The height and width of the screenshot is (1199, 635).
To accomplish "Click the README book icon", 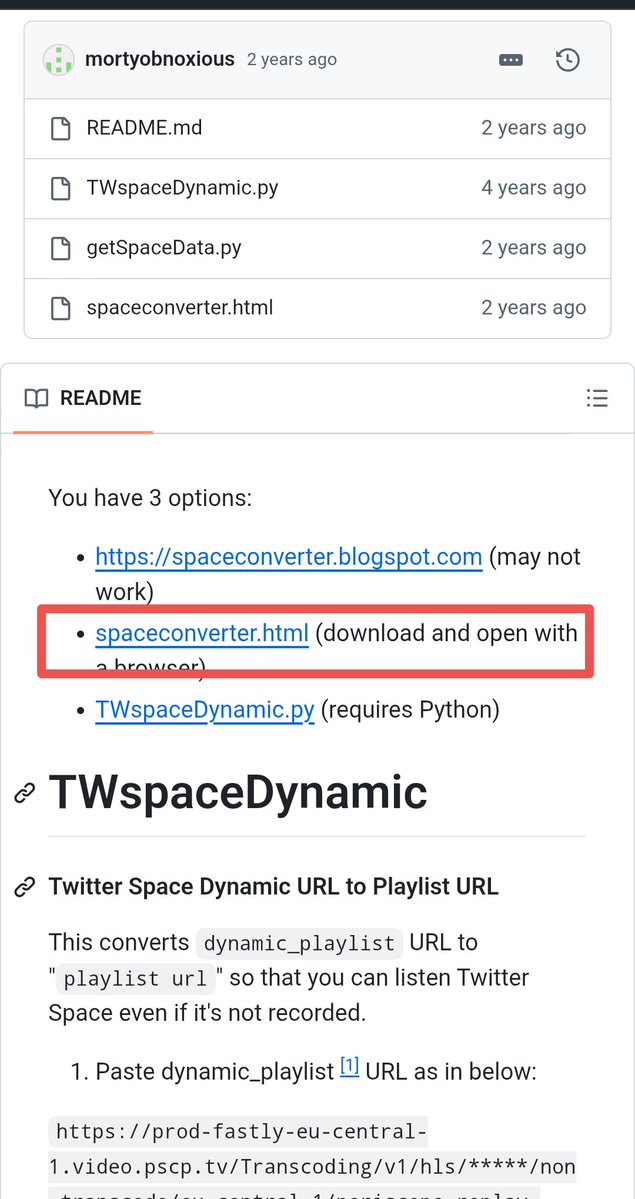I will (x=36, y=398).
